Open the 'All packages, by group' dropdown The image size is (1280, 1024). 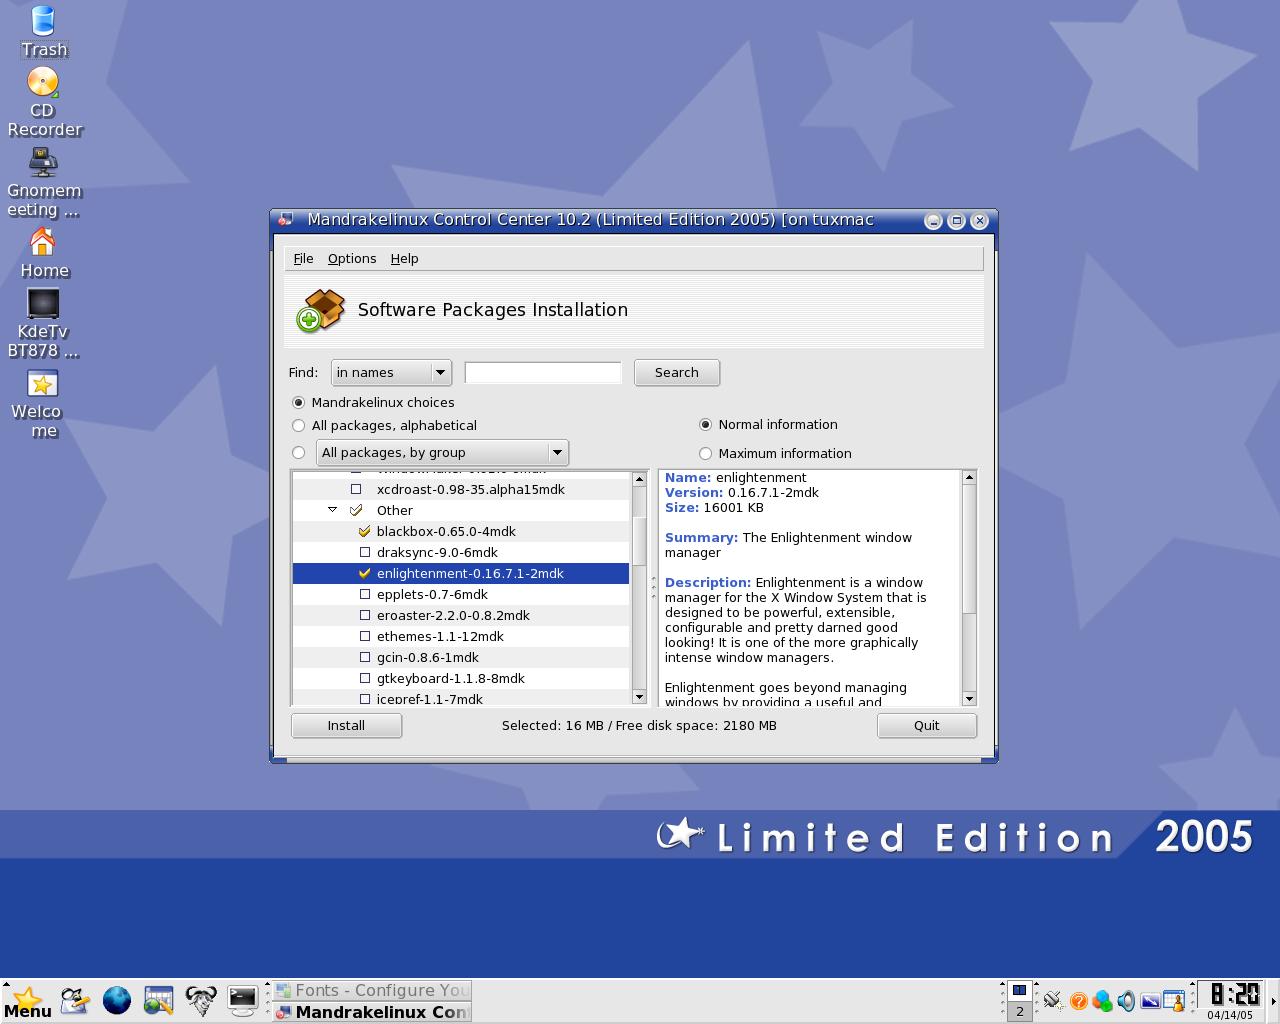tap(442, 452)
